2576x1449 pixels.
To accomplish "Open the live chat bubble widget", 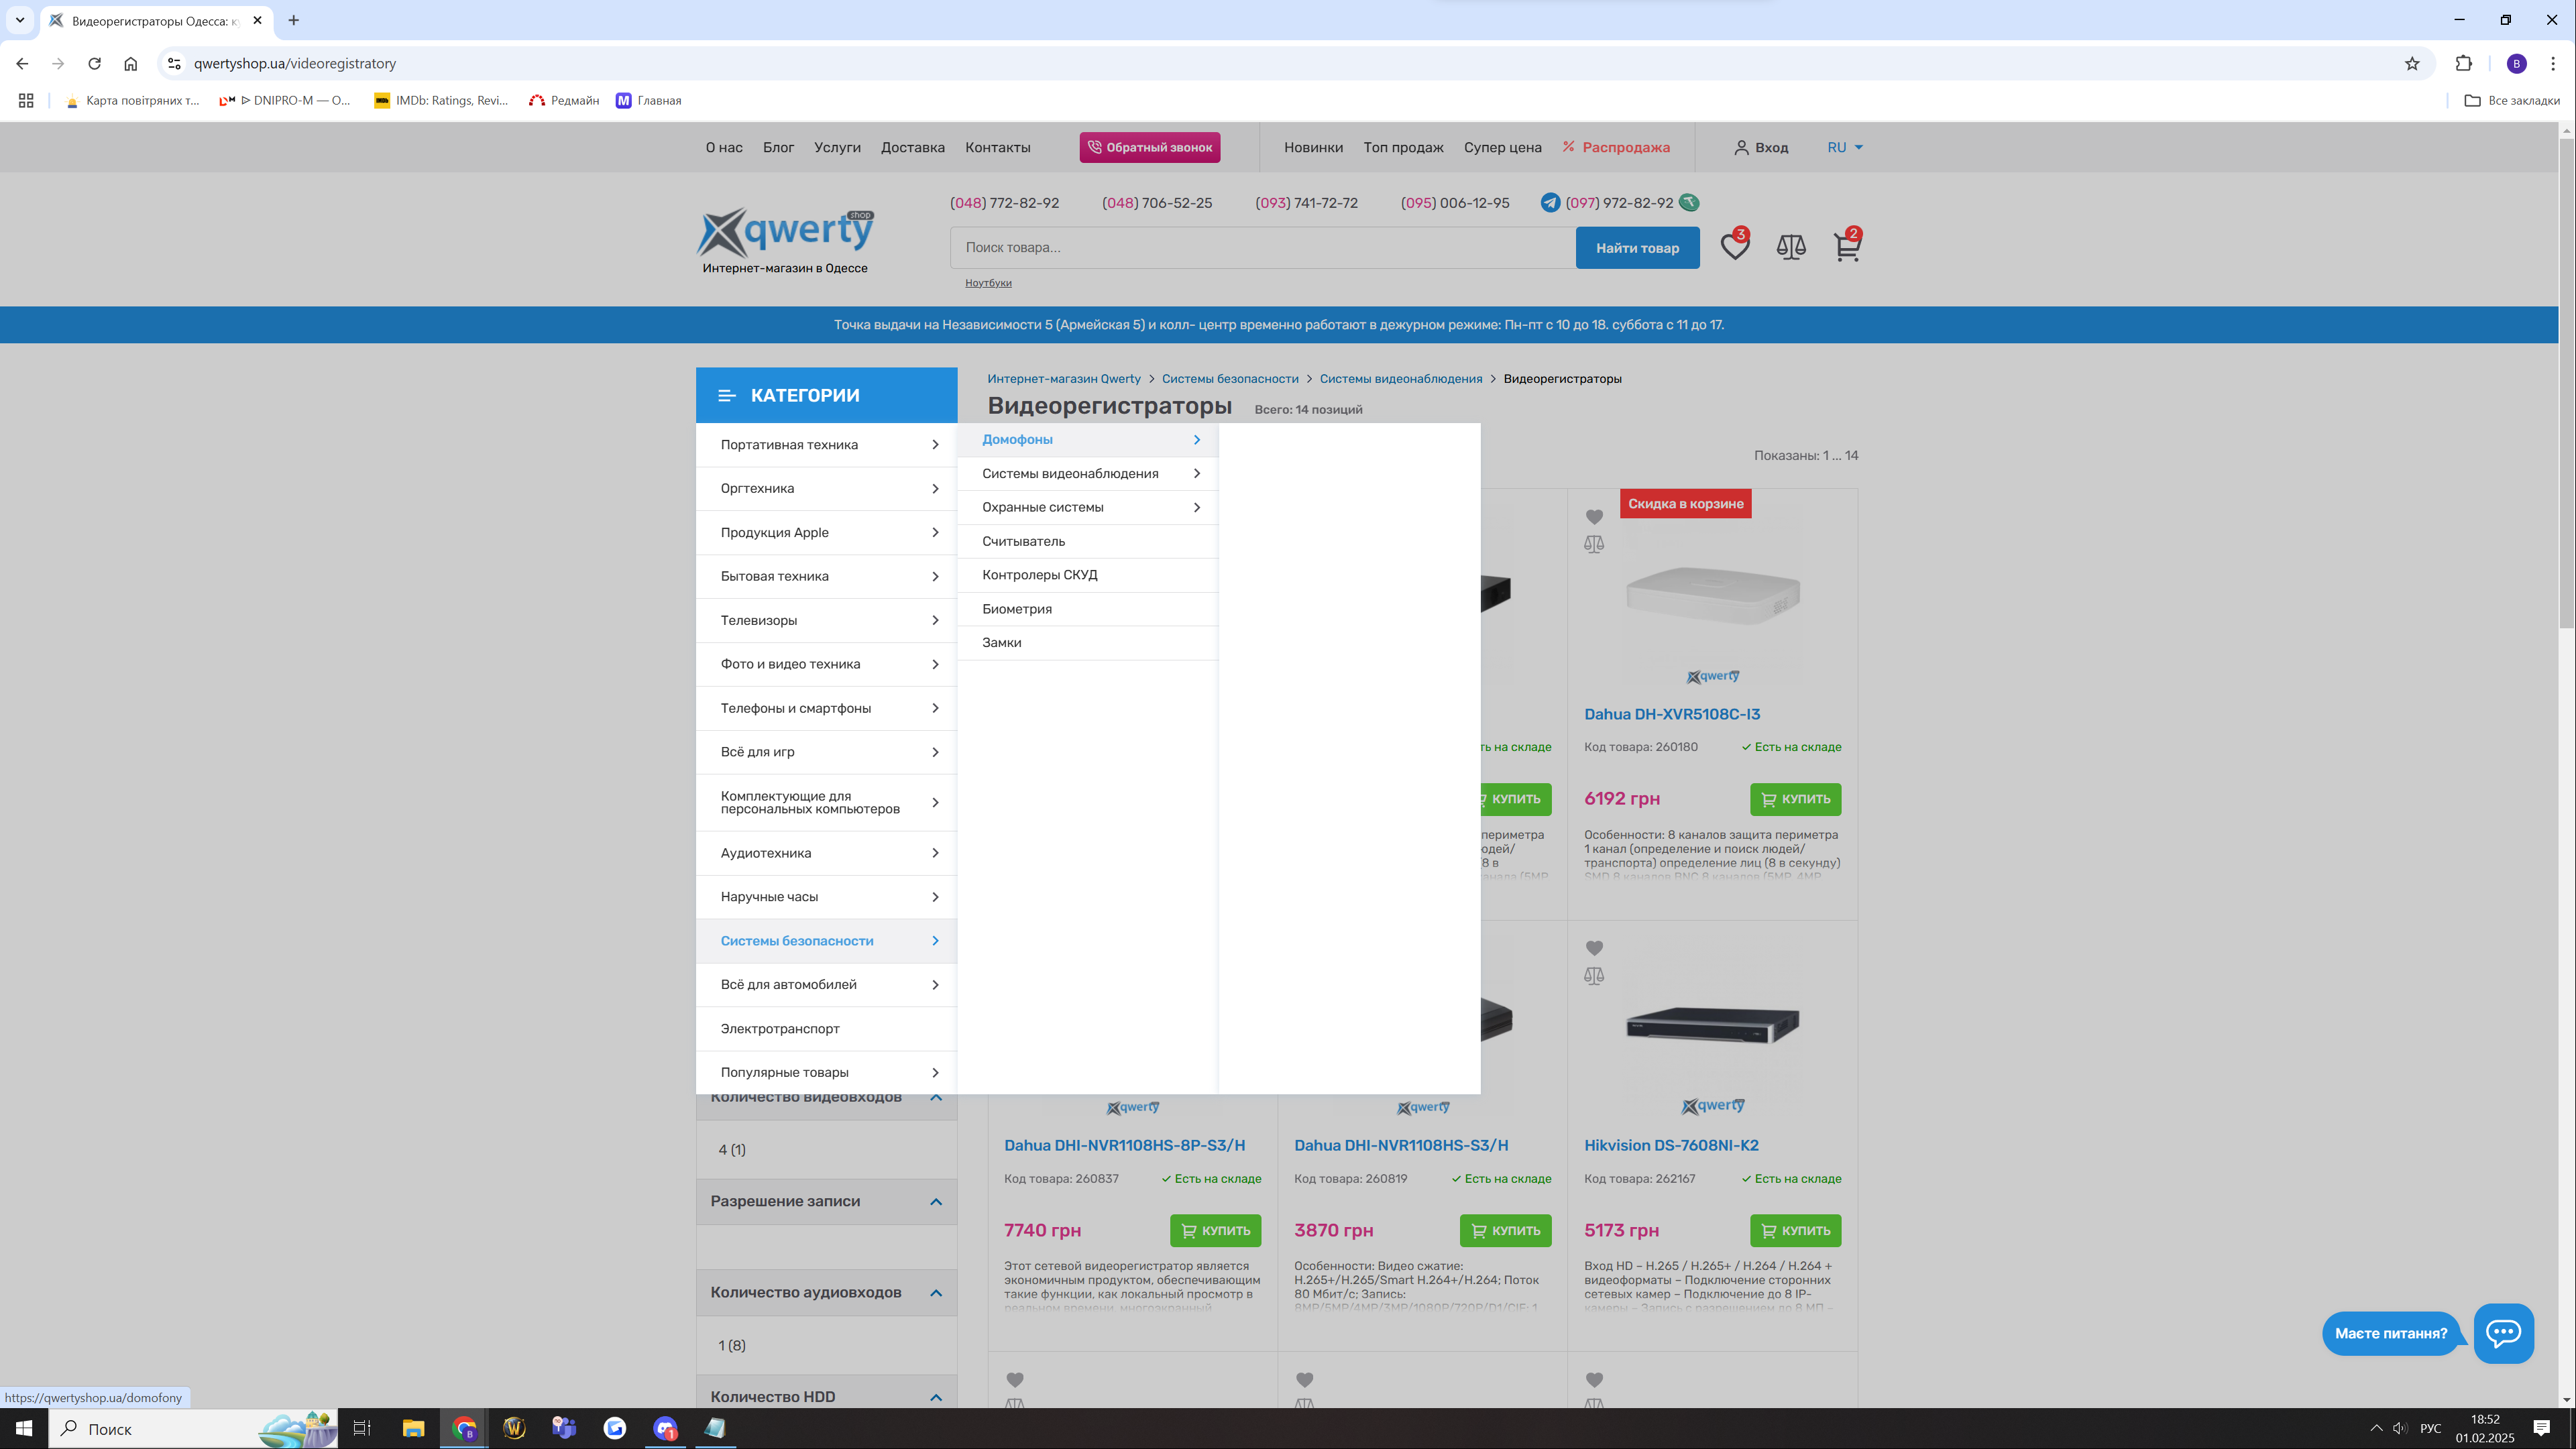I will 2503,1332.
